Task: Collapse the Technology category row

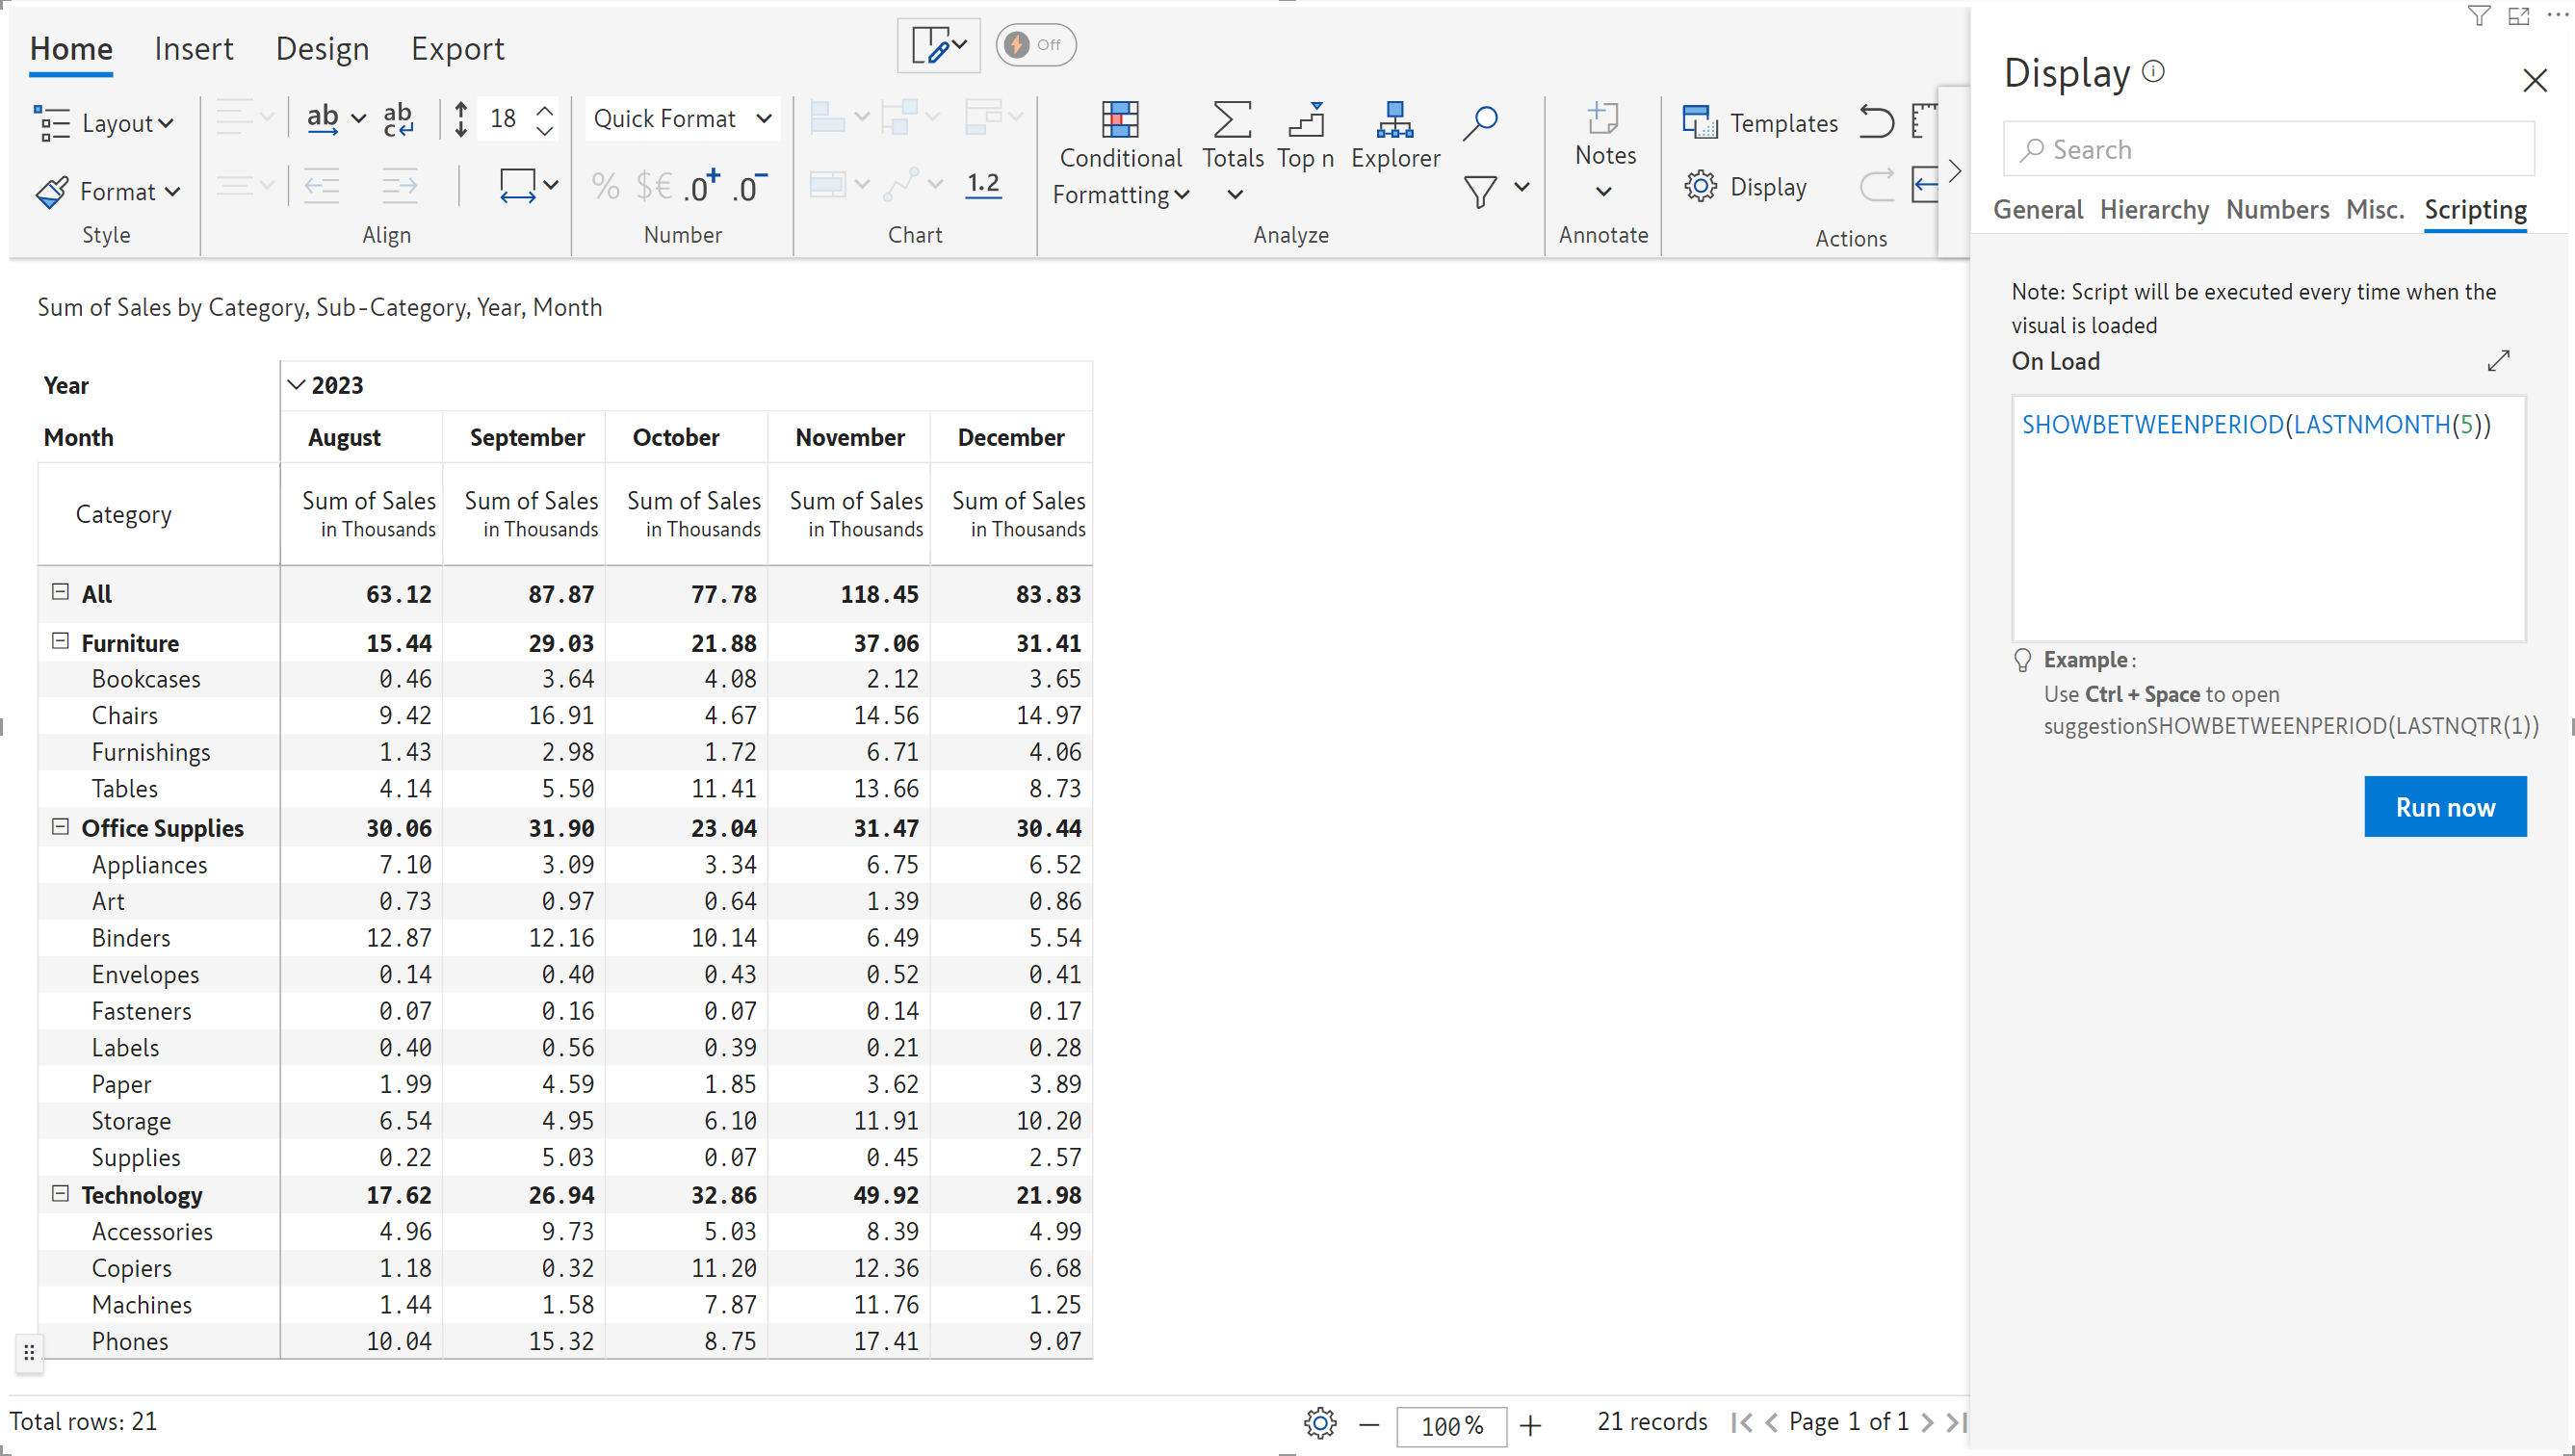Action: click(x=60, y=1193)
